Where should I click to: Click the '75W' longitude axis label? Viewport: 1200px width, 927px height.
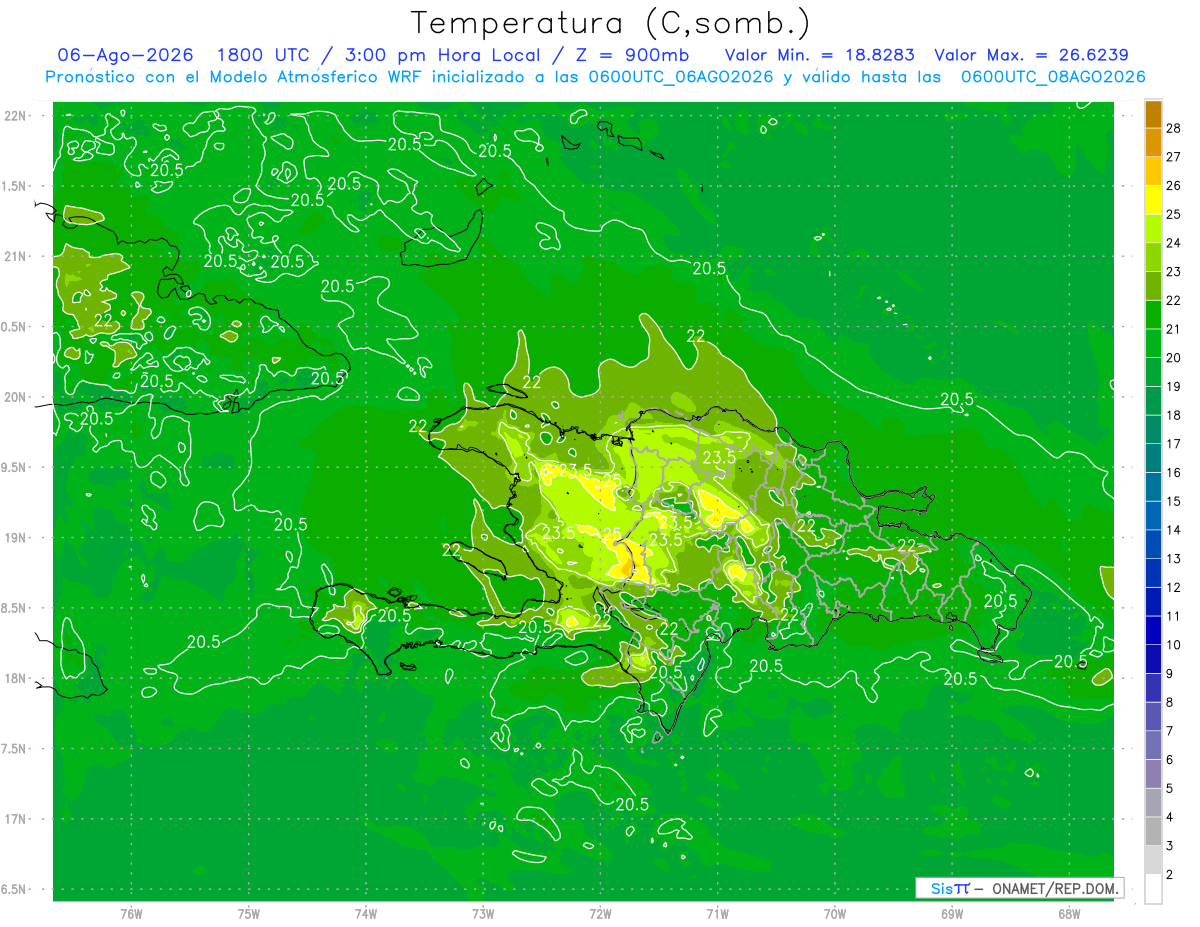[x=249, y=913]
